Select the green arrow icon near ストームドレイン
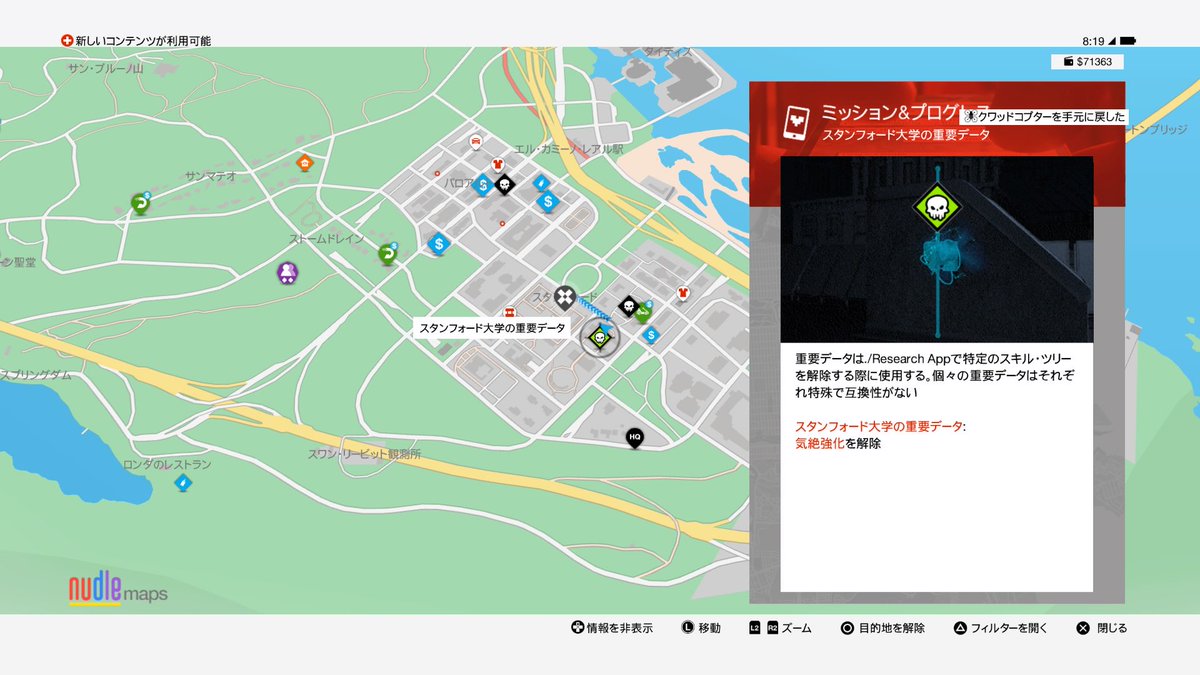Screen dimensions: 1200x675 387,255
